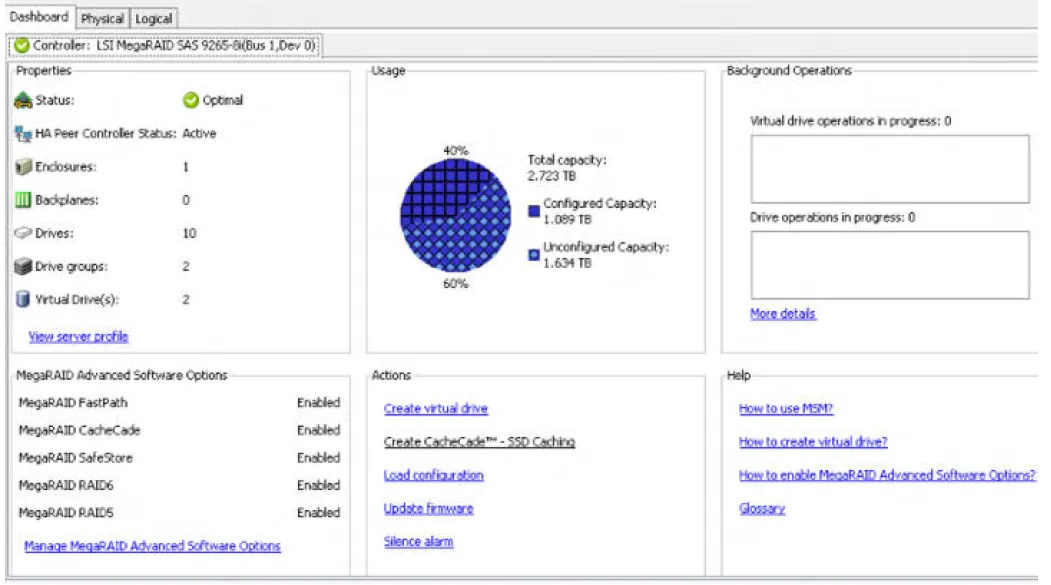Click the HA Peer Controller Status icon
The image size is (1051, 585).
click(24, 134)
